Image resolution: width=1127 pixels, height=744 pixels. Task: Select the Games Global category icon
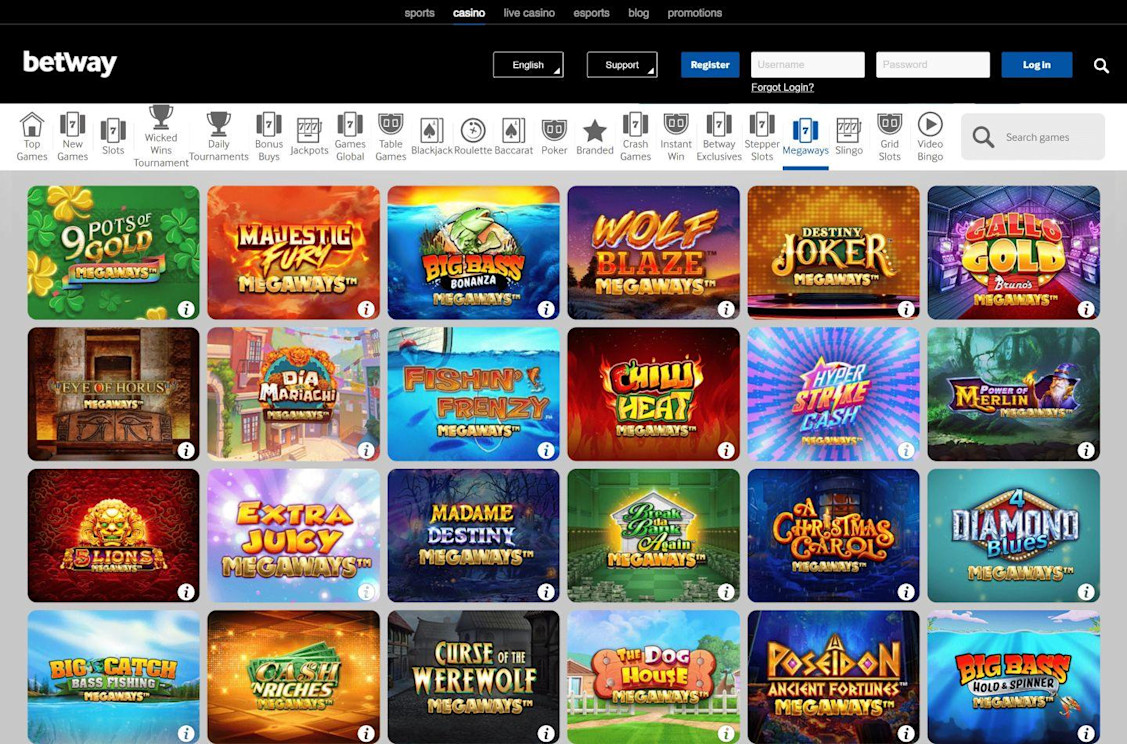[x=350, y=124]
